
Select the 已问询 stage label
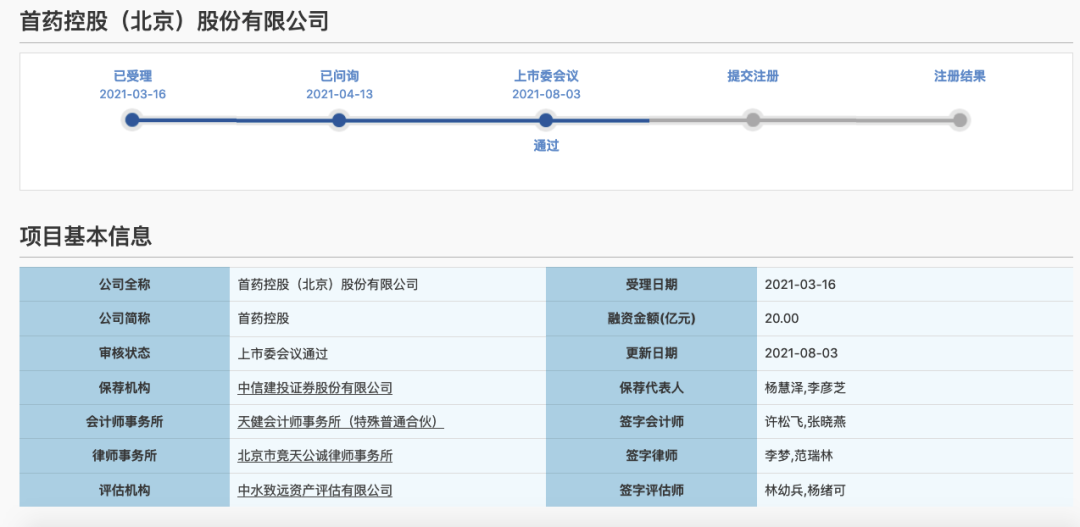pyautogui.click(x=339, y=76)
